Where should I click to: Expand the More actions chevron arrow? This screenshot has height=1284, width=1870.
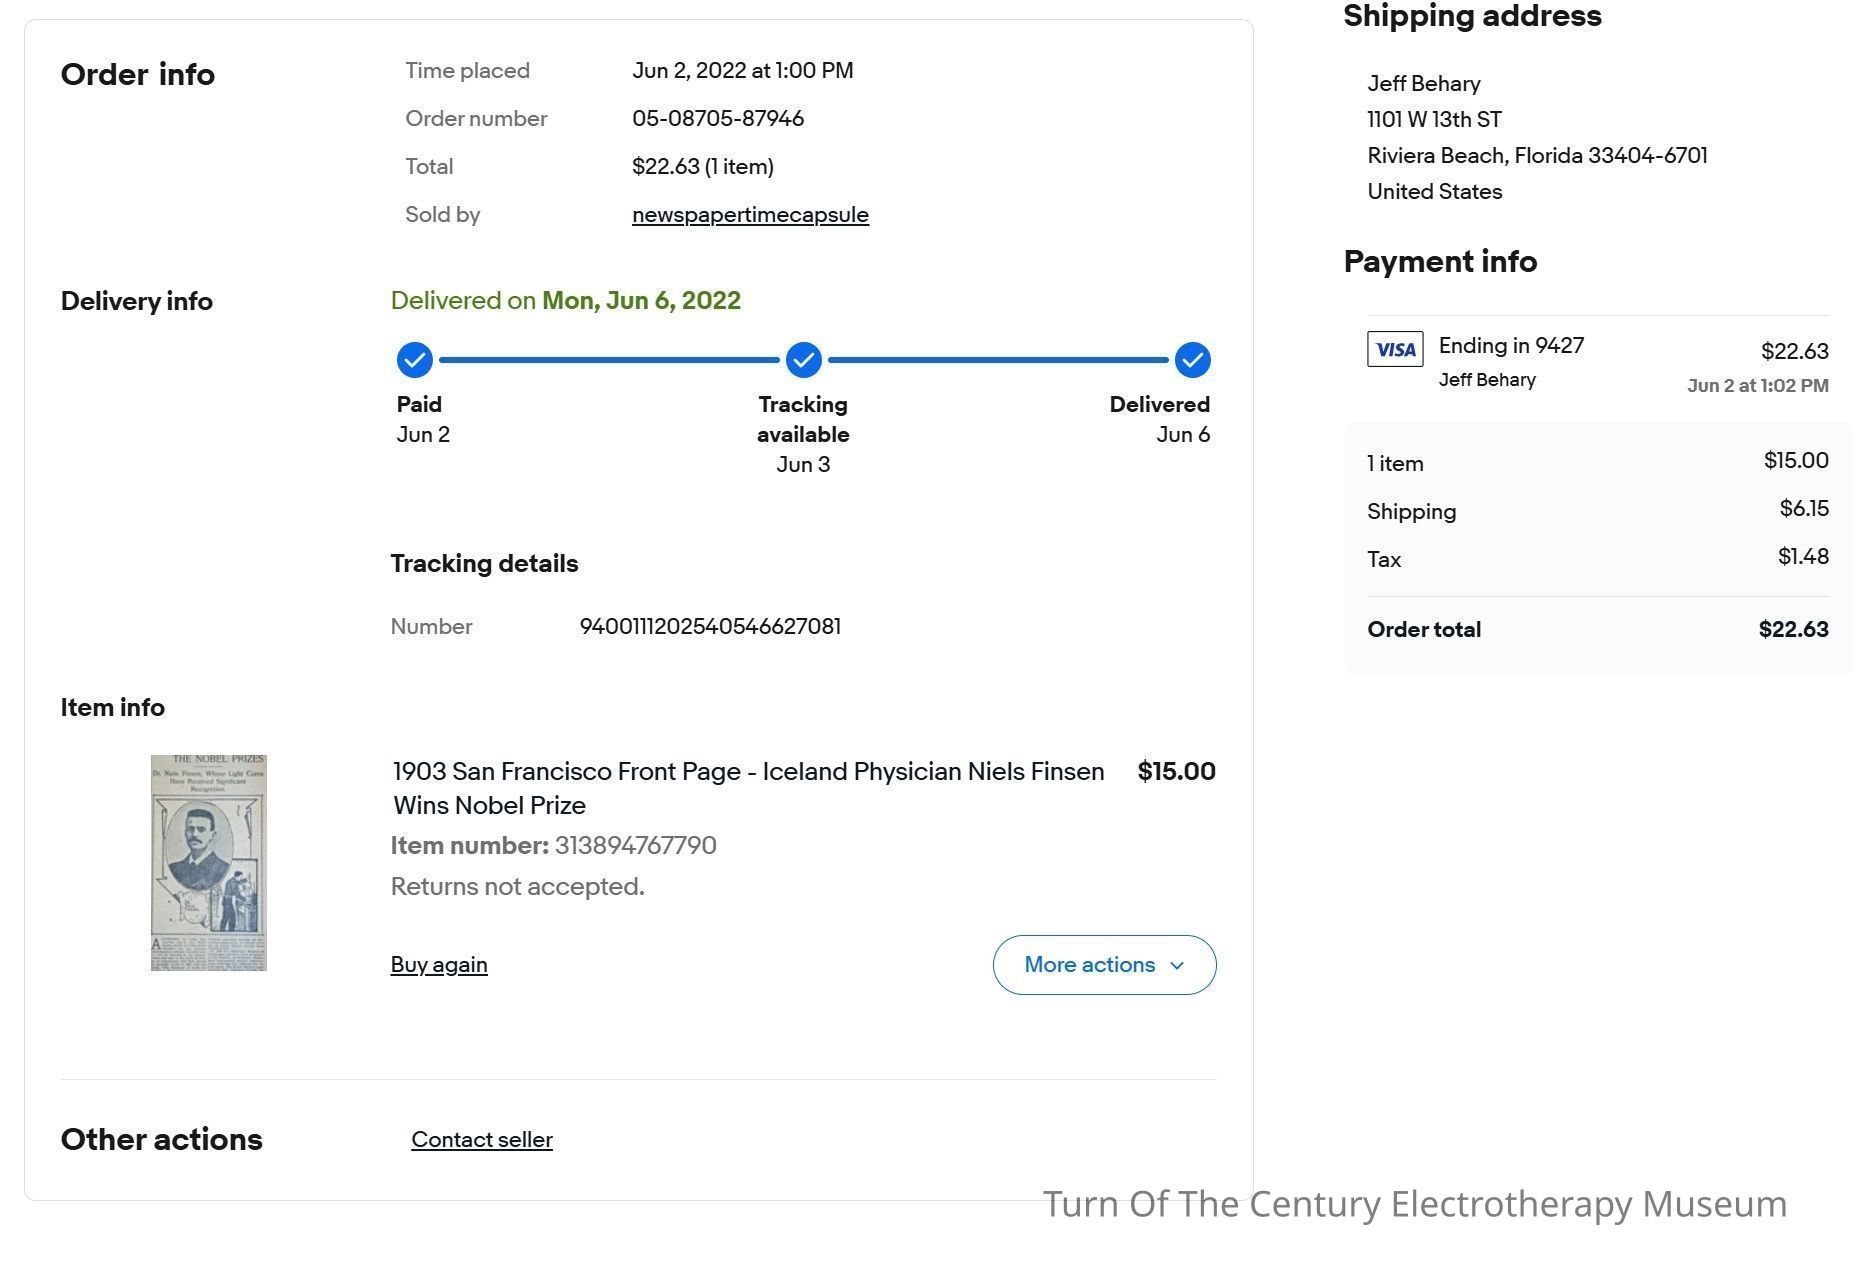(x=1177, y=965)
